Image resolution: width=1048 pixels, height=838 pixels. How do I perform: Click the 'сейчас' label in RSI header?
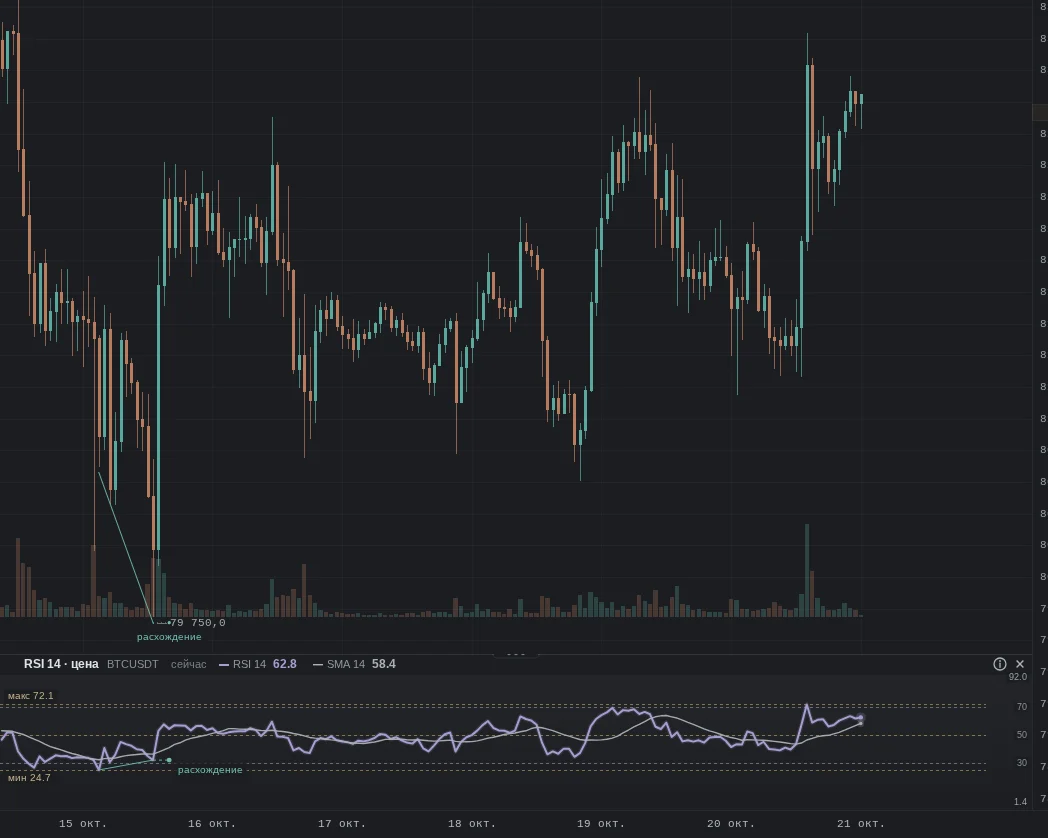coord(188,664)
